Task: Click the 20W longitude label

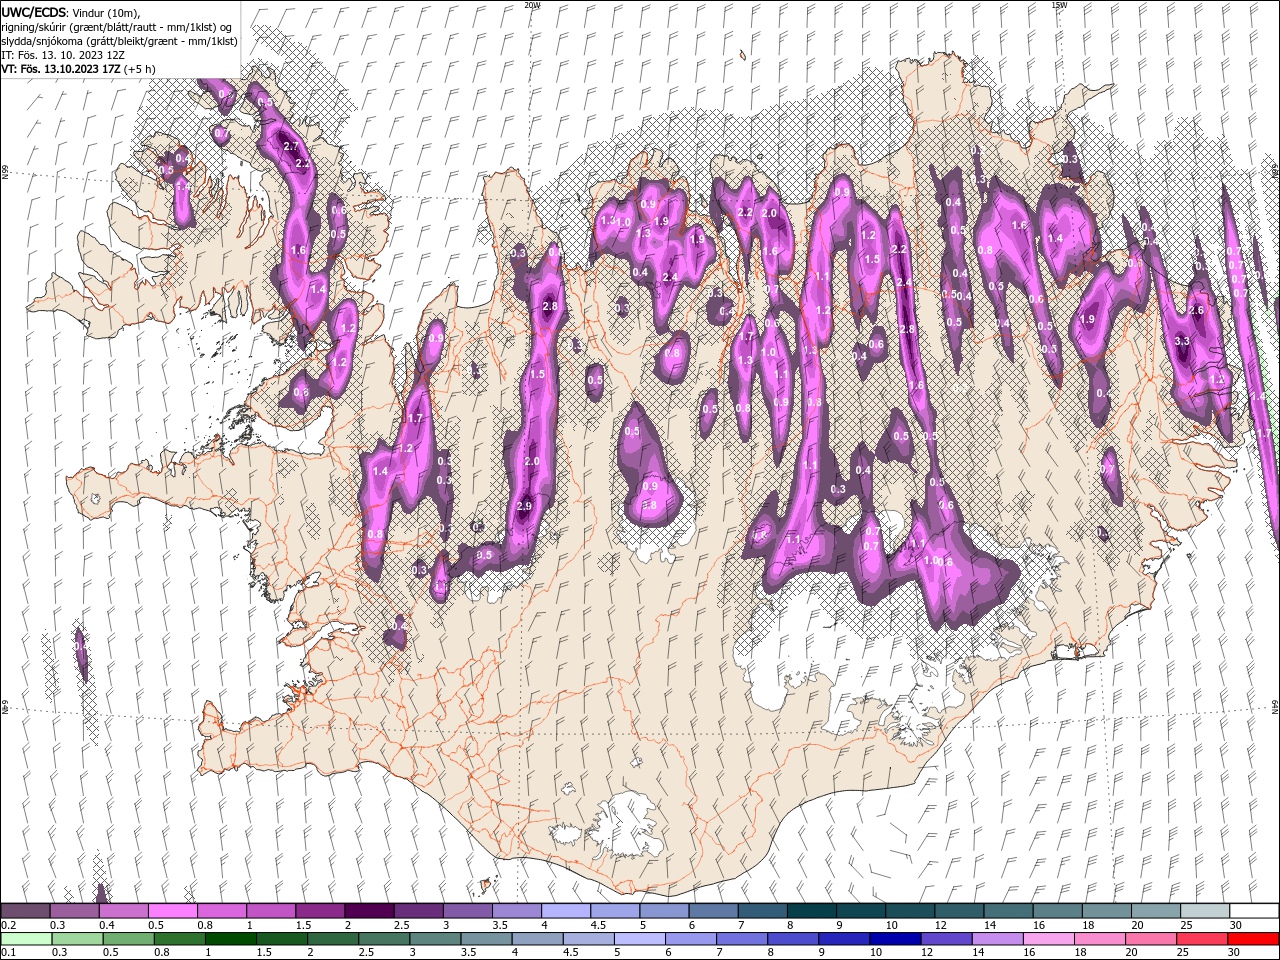Action: pos(532,4)
